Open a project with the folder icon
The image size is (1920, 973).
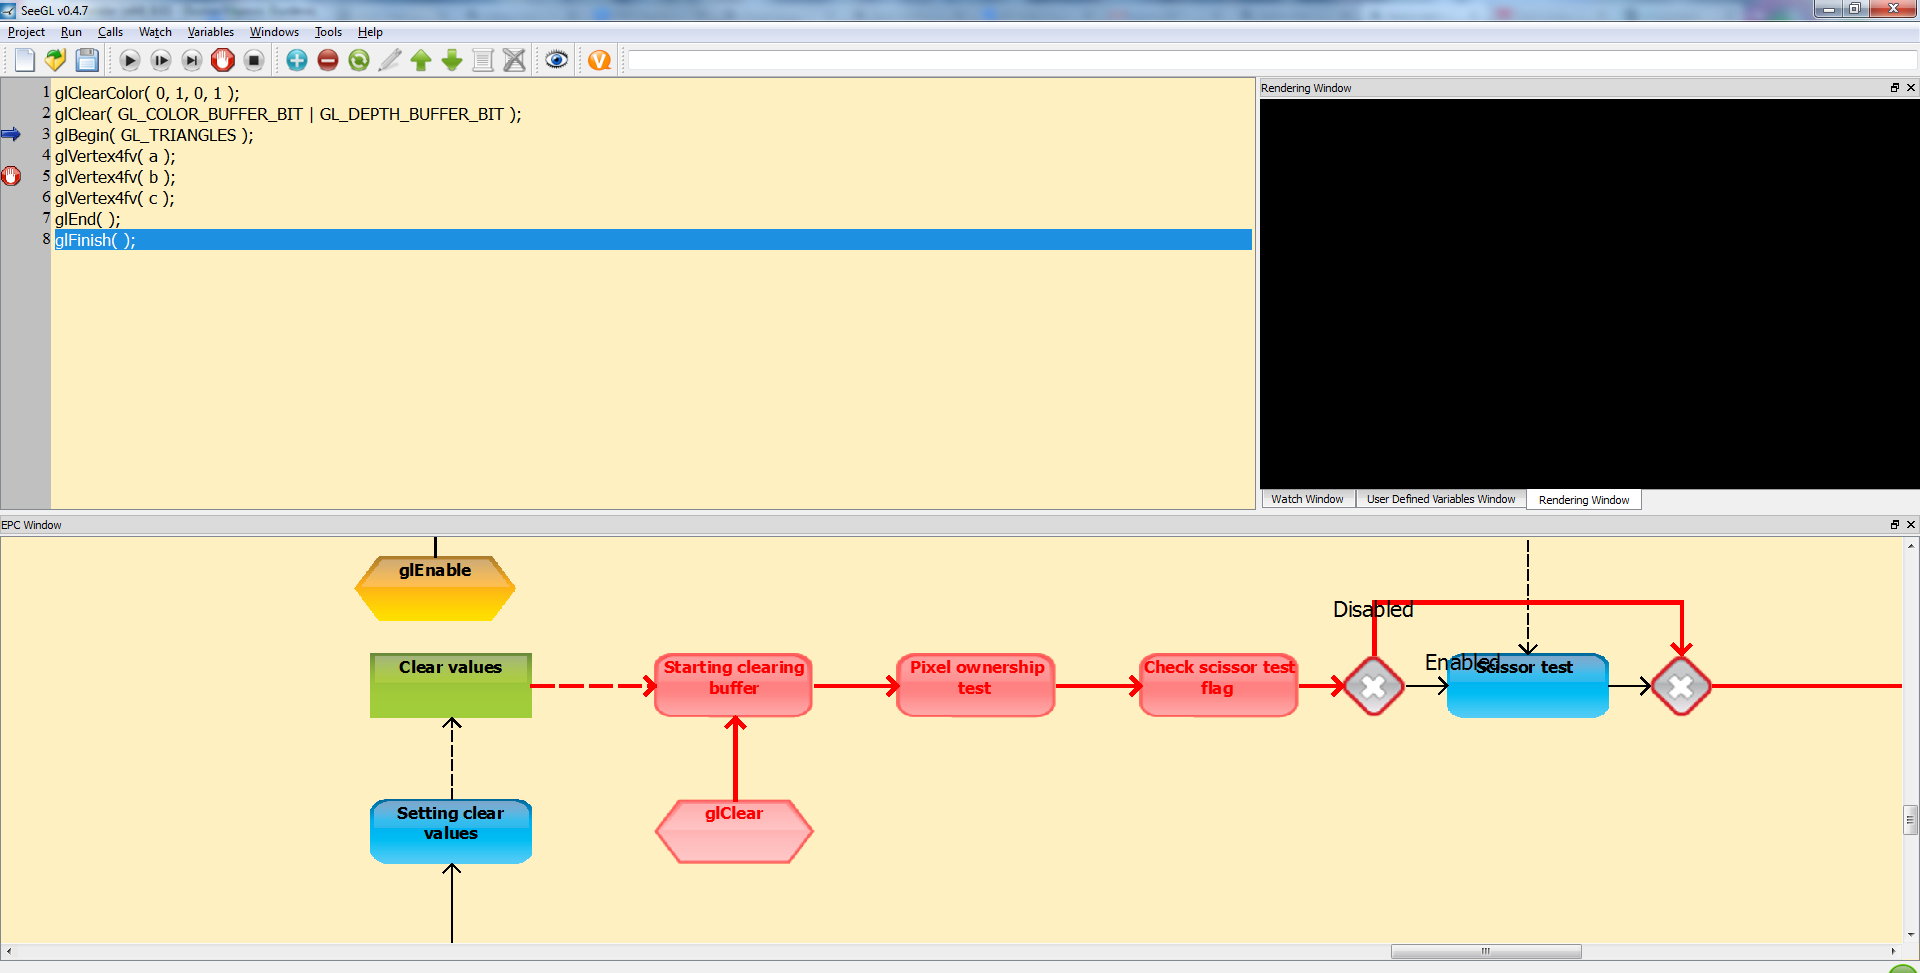pyautogui.click(x=56, y=60)
